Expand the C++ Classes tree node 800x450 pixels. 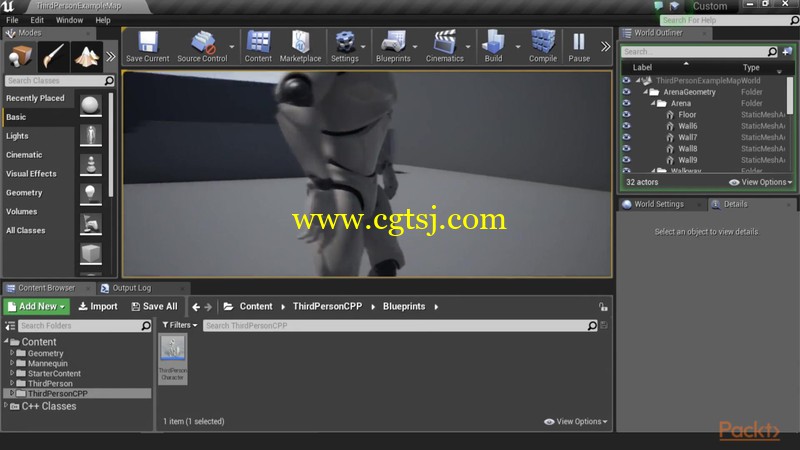pos(6,406)
